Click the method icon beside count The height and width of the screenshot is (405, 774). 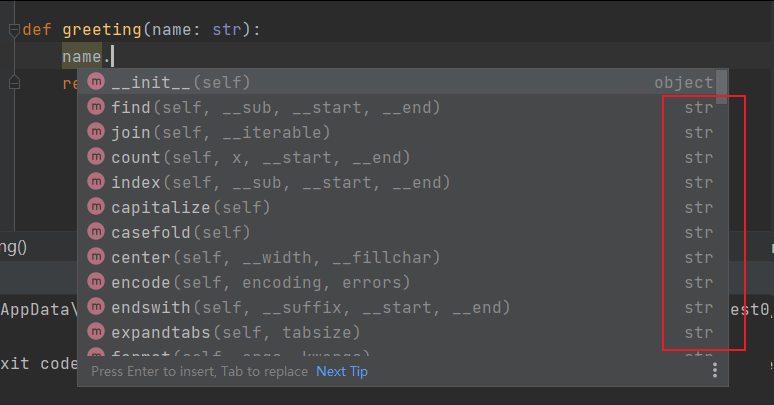click(x=96, y=157)
